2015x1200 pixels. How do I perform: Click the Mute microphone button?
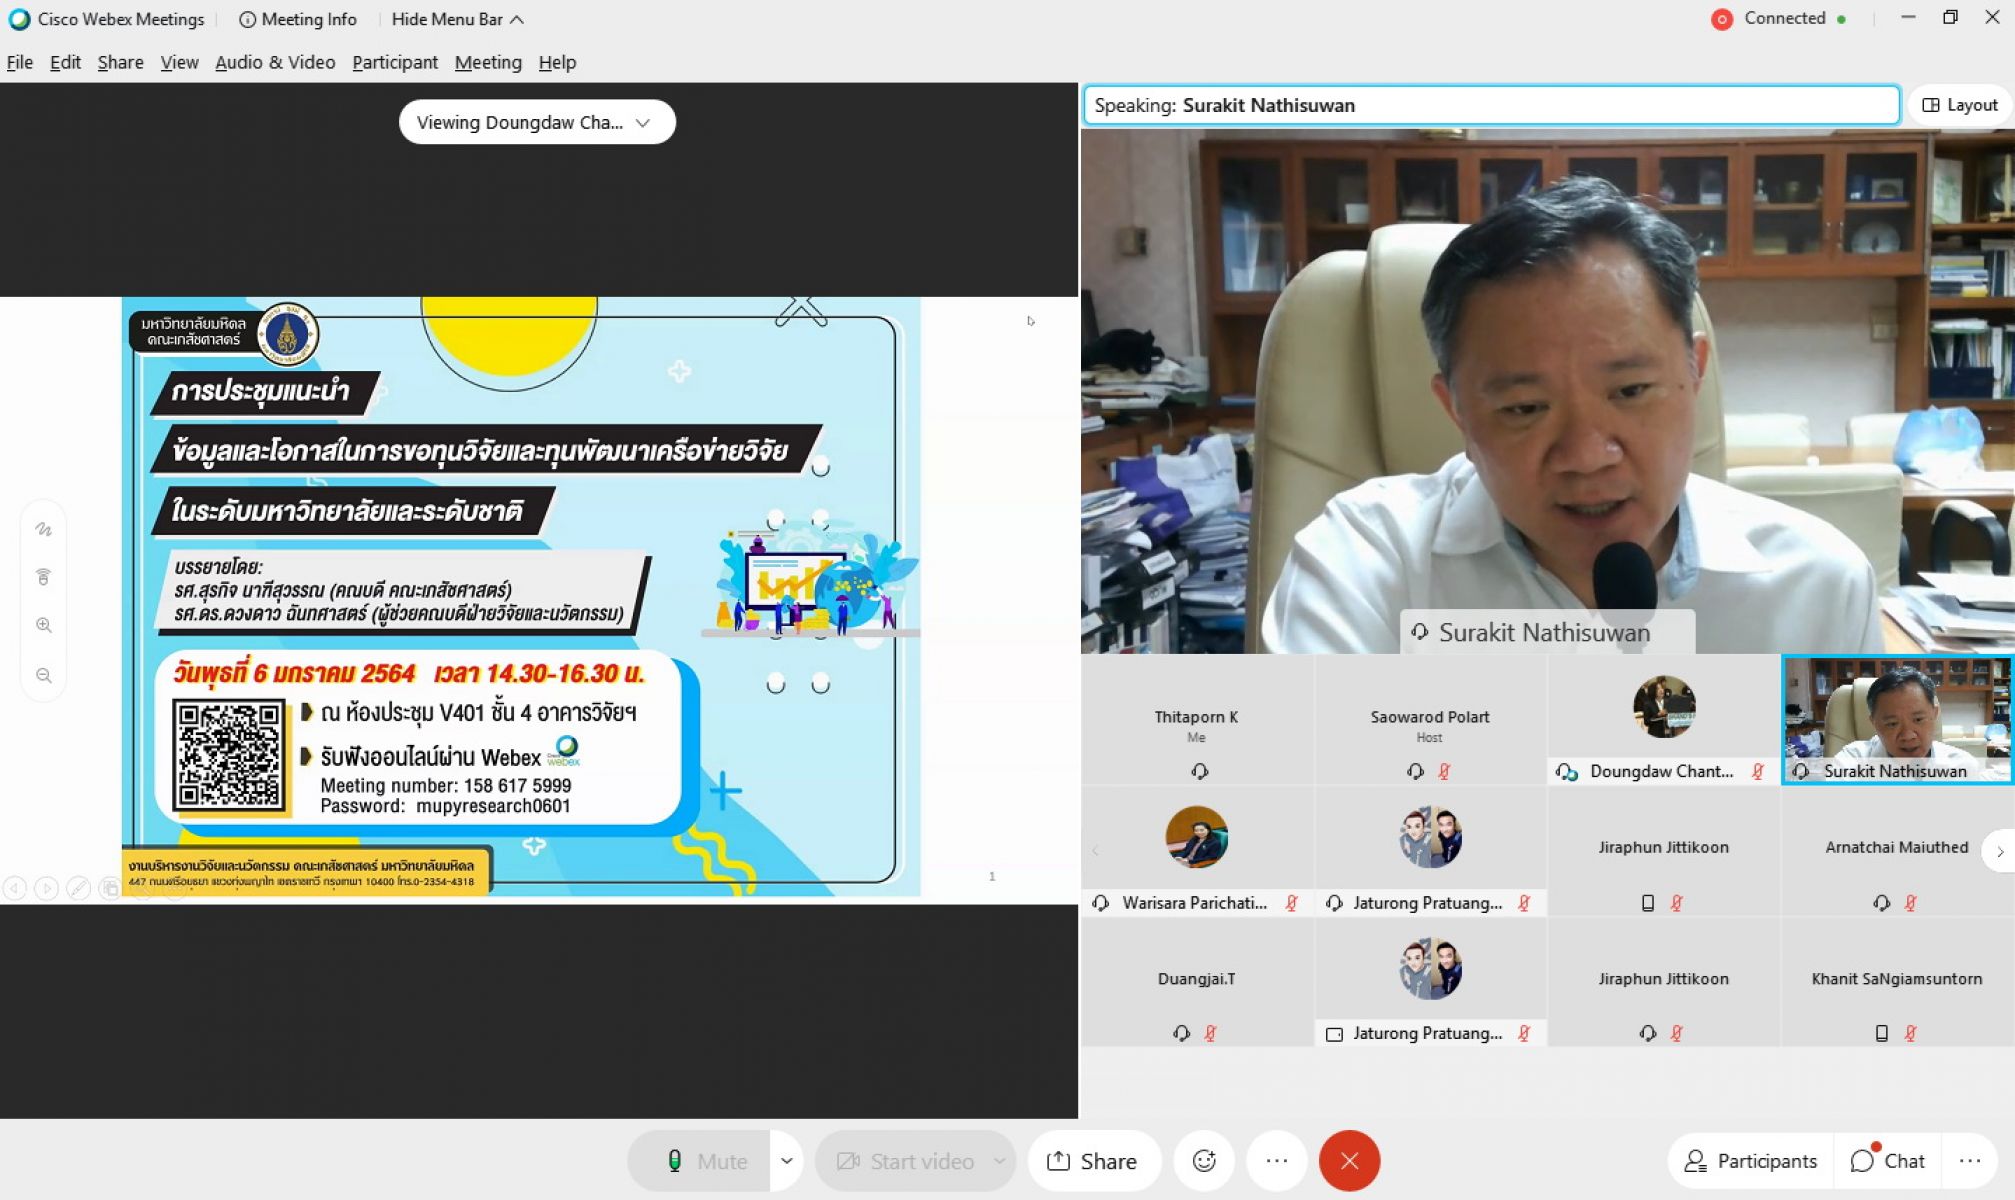[699, 1161]
